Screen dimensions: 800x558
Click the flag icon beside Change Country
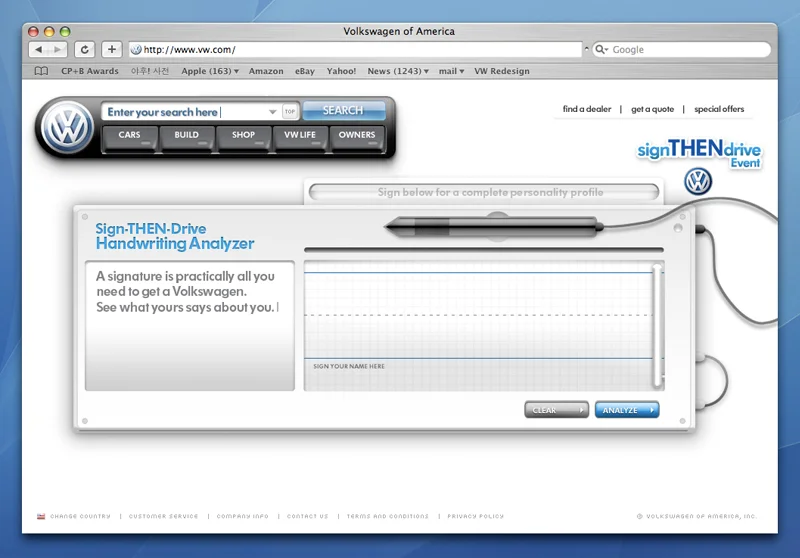[41, 516]
